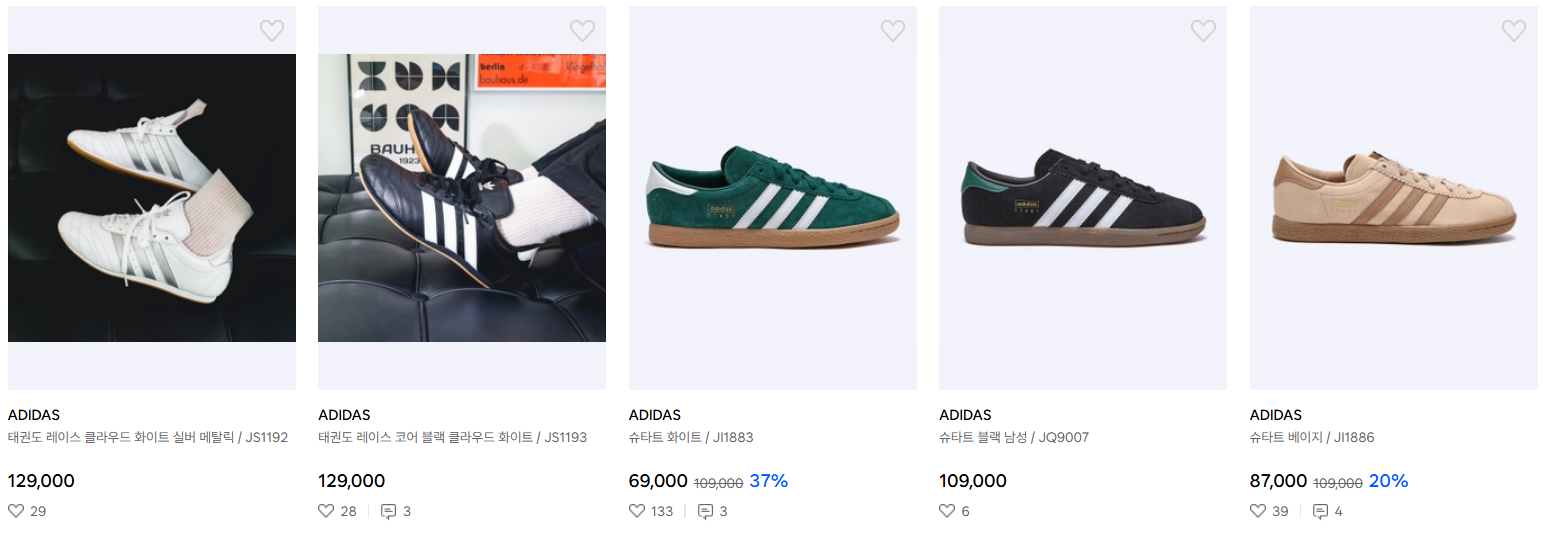
Task: Open green Stadt sneaker image
Action: pyautogui.click(x=773, y=198)
